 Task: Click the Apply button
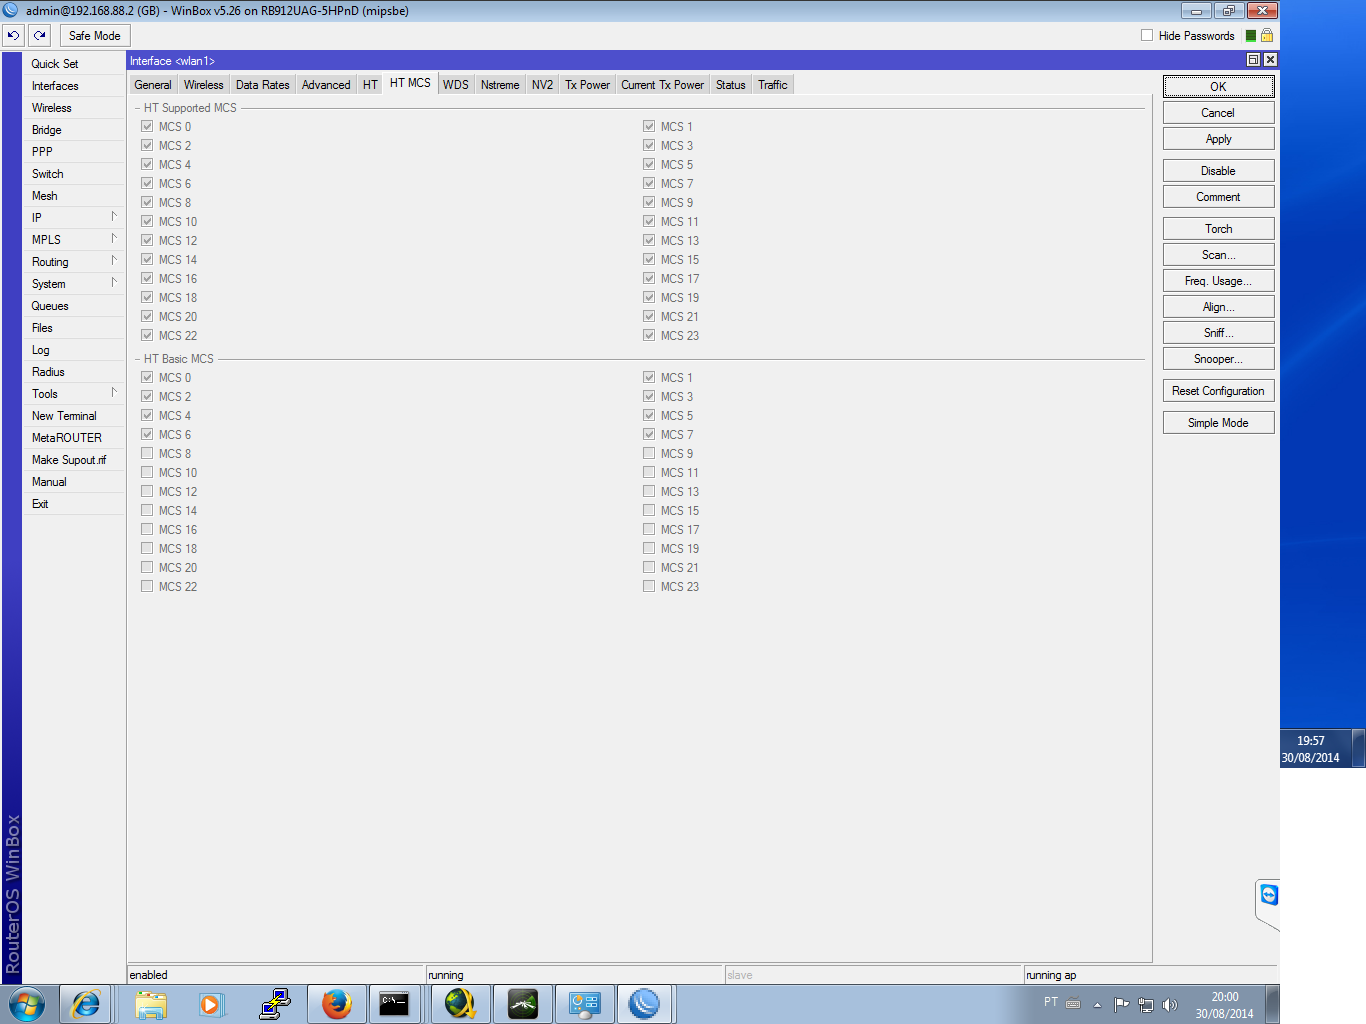pos(1218,139)
